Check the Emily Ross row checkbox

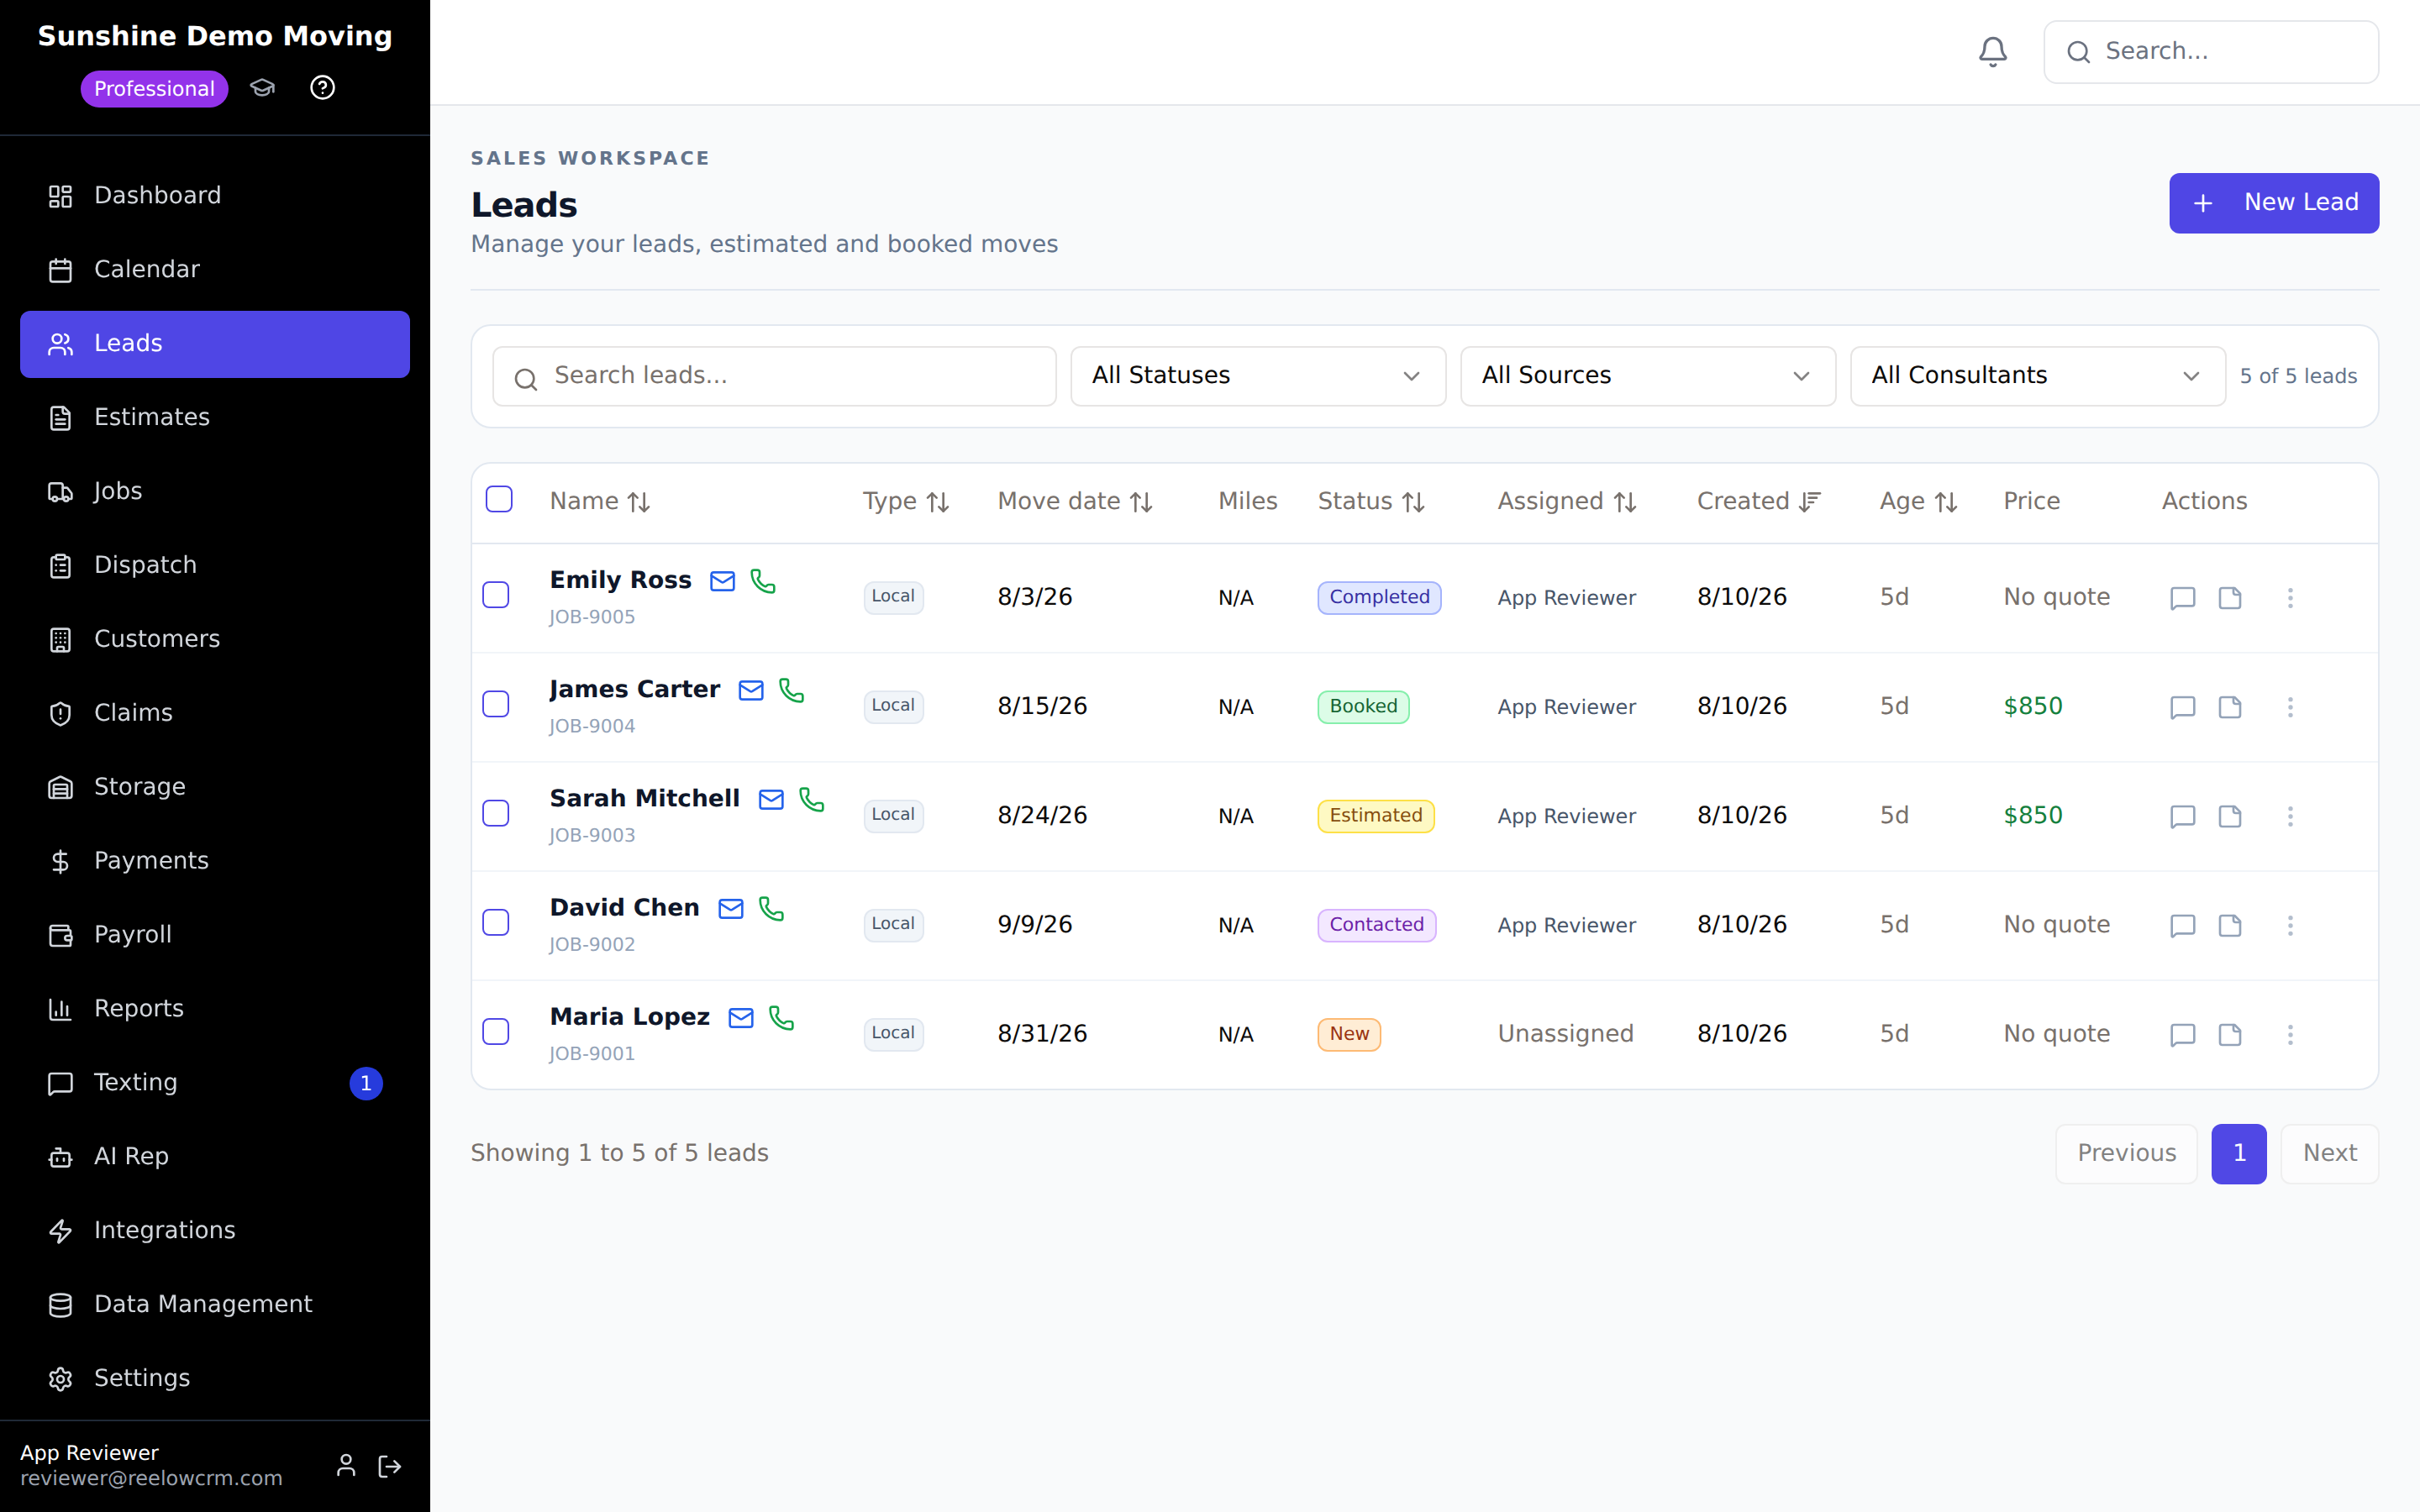click(496, 595)
